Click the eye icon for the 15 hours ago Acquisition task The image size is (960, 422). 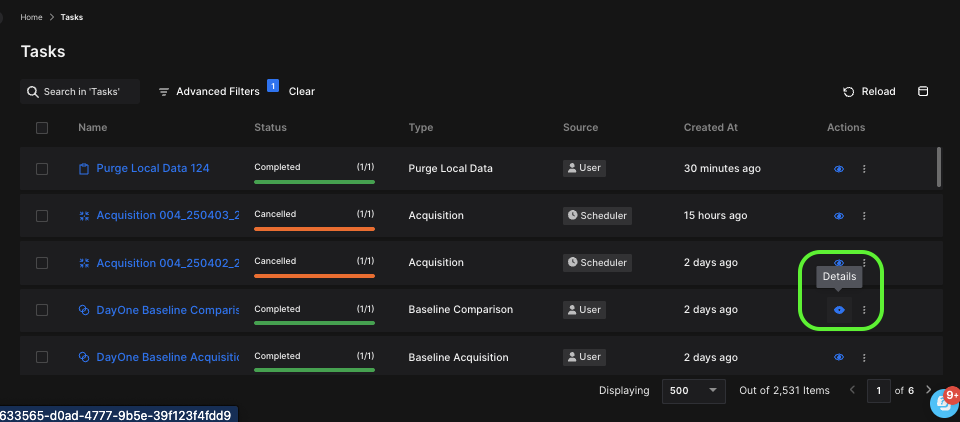click(x=839, y=216)
